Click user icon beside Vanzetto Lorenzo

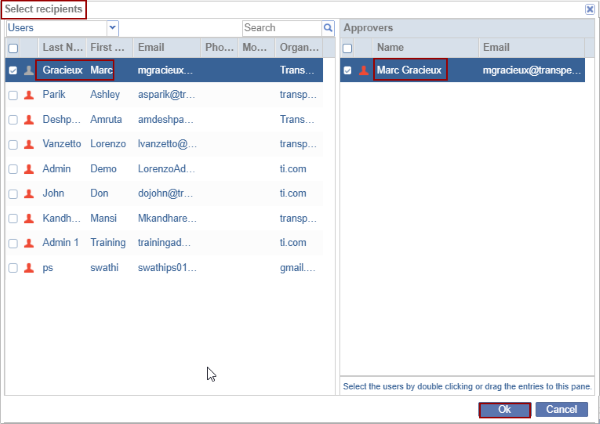click(28, 145)
